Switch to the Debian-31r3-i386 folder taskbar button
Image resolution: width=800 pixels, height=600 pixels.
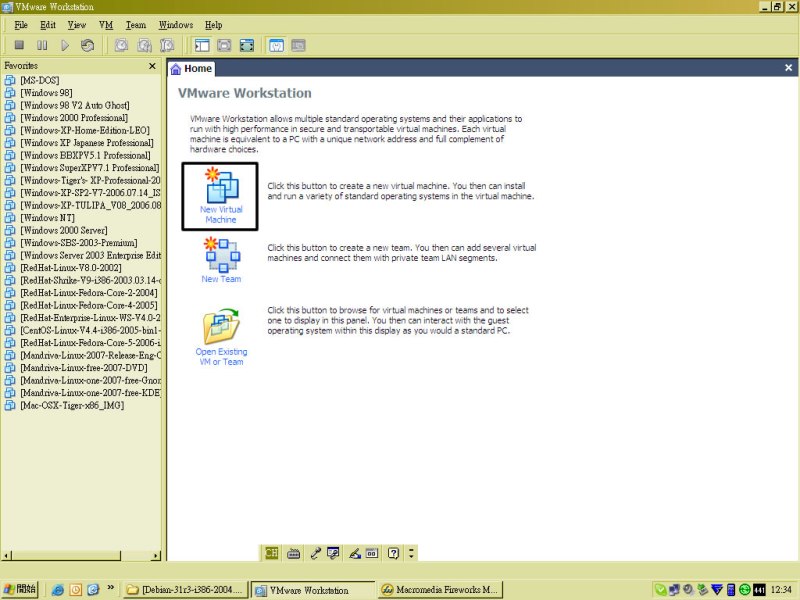(x=186, y=590)
